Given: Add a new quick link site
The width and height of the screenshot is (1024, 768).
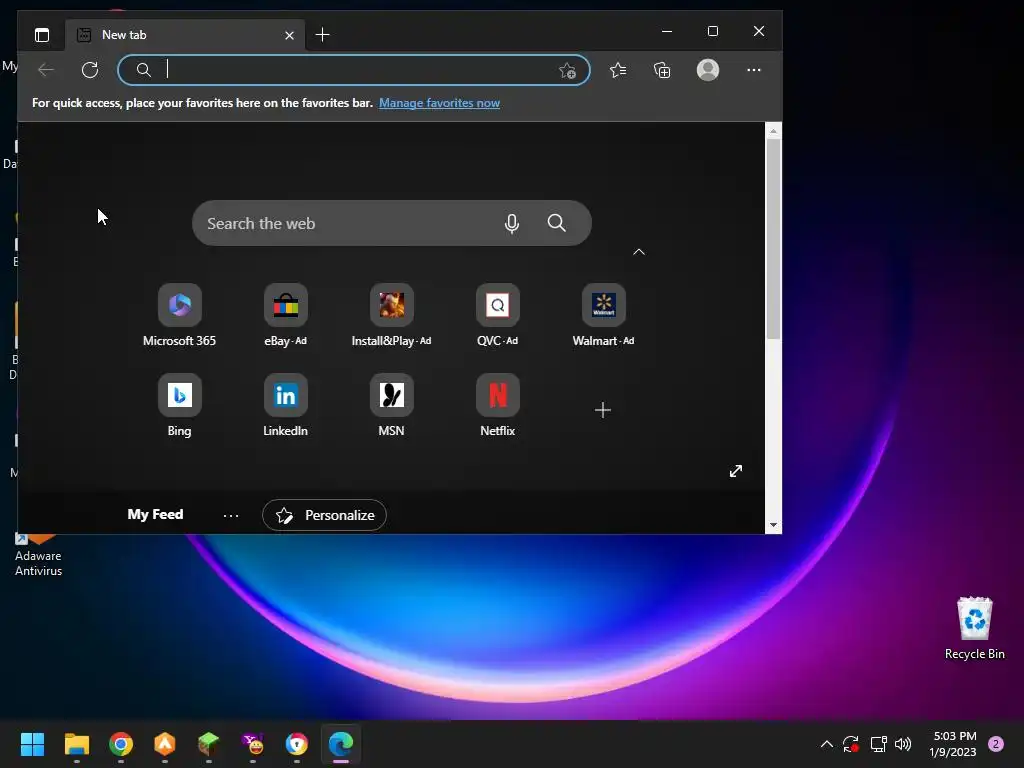Looking at the screenshot, I should click(x=603, y=410).
